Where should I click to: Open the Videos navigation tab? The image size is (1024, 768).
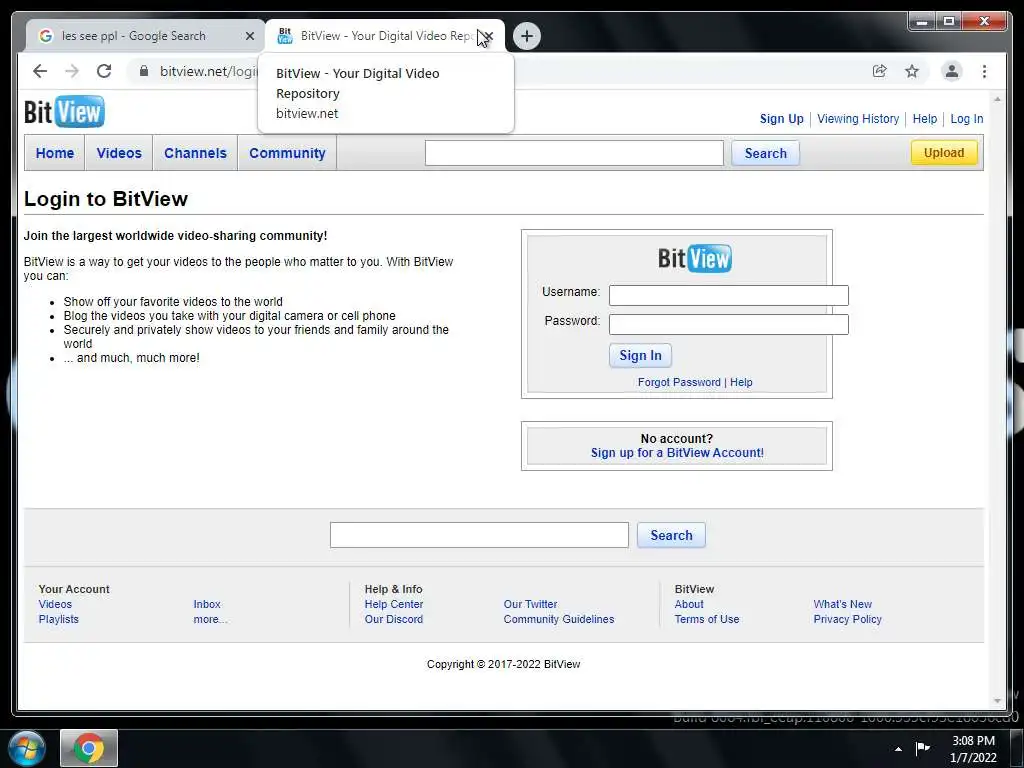tap(119, 153)
